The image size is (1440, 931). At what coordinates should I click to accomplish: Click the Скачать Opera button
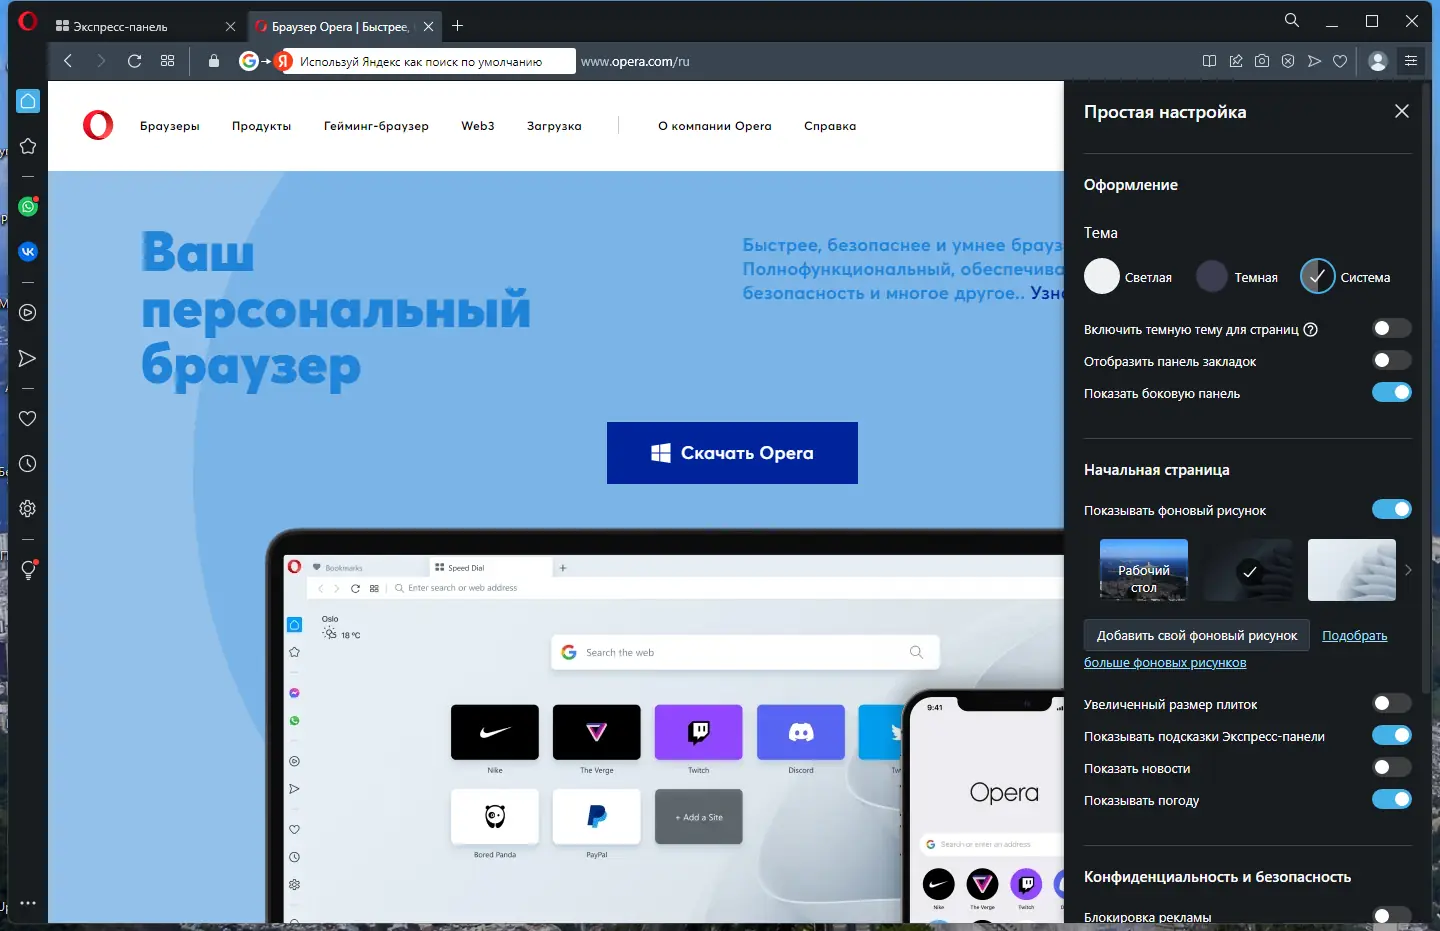(x=732, y=453)
